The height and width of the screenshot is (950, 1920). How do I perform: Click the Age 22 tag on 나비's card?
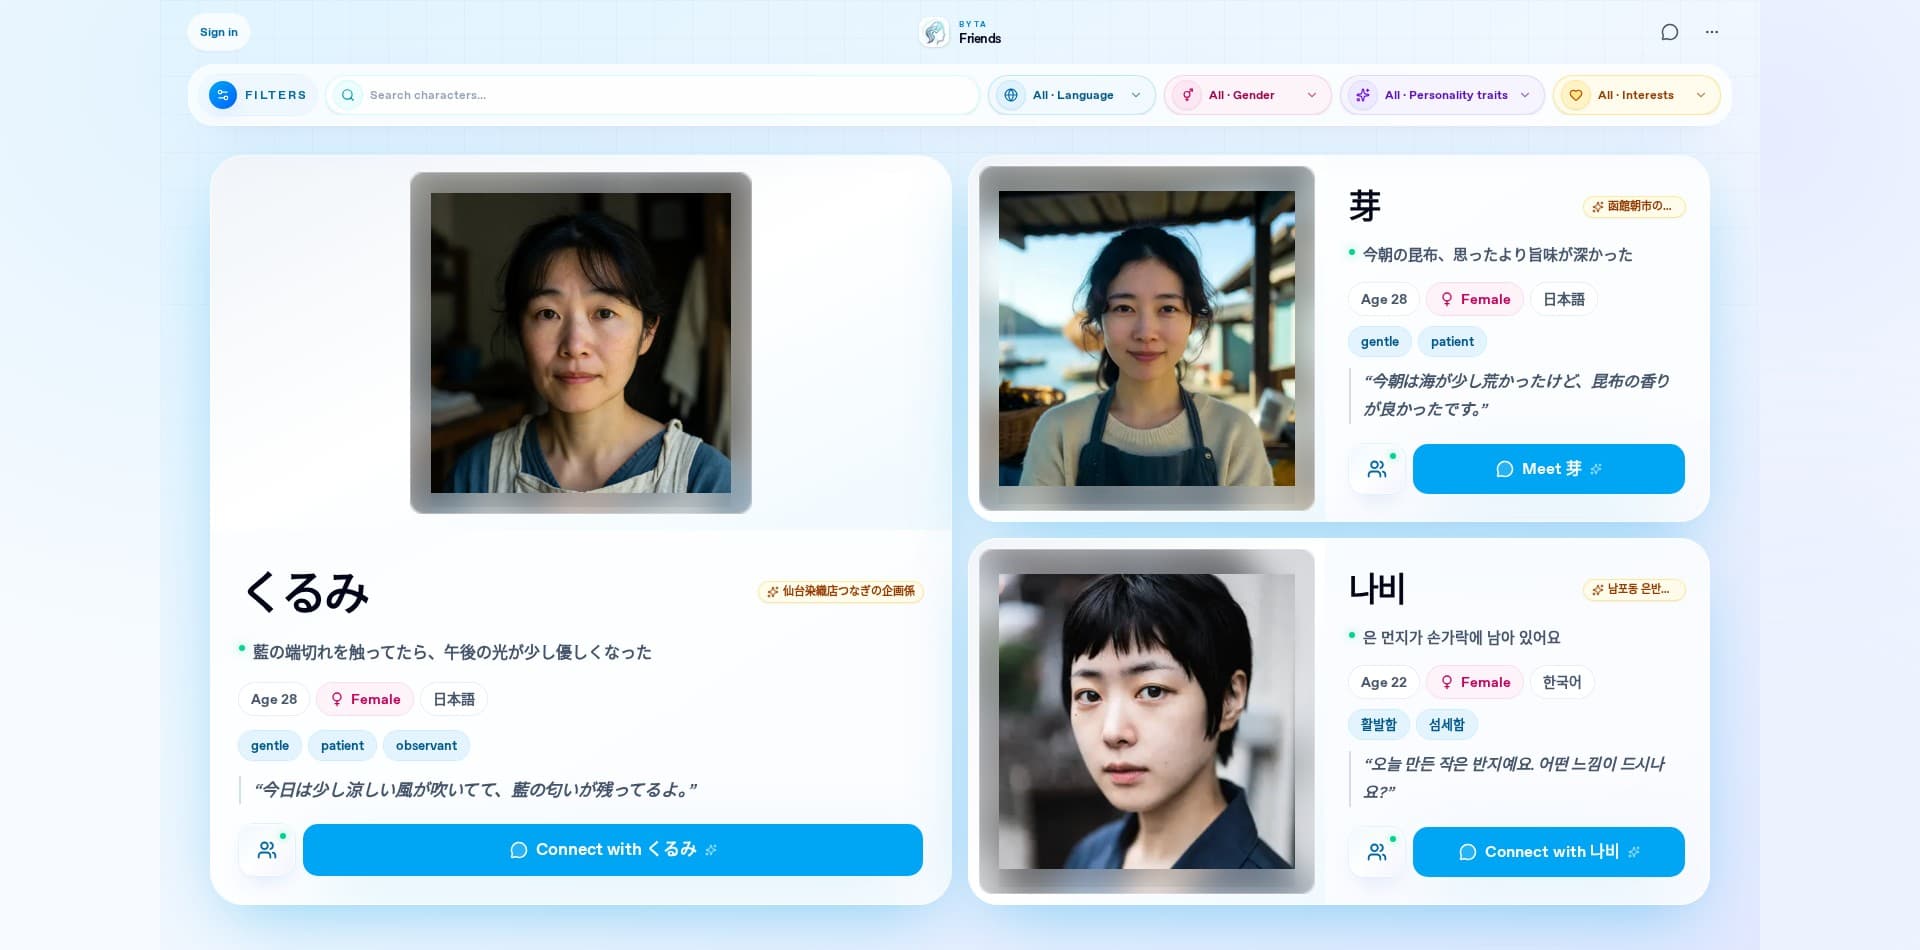click(x=1384, y=682)
